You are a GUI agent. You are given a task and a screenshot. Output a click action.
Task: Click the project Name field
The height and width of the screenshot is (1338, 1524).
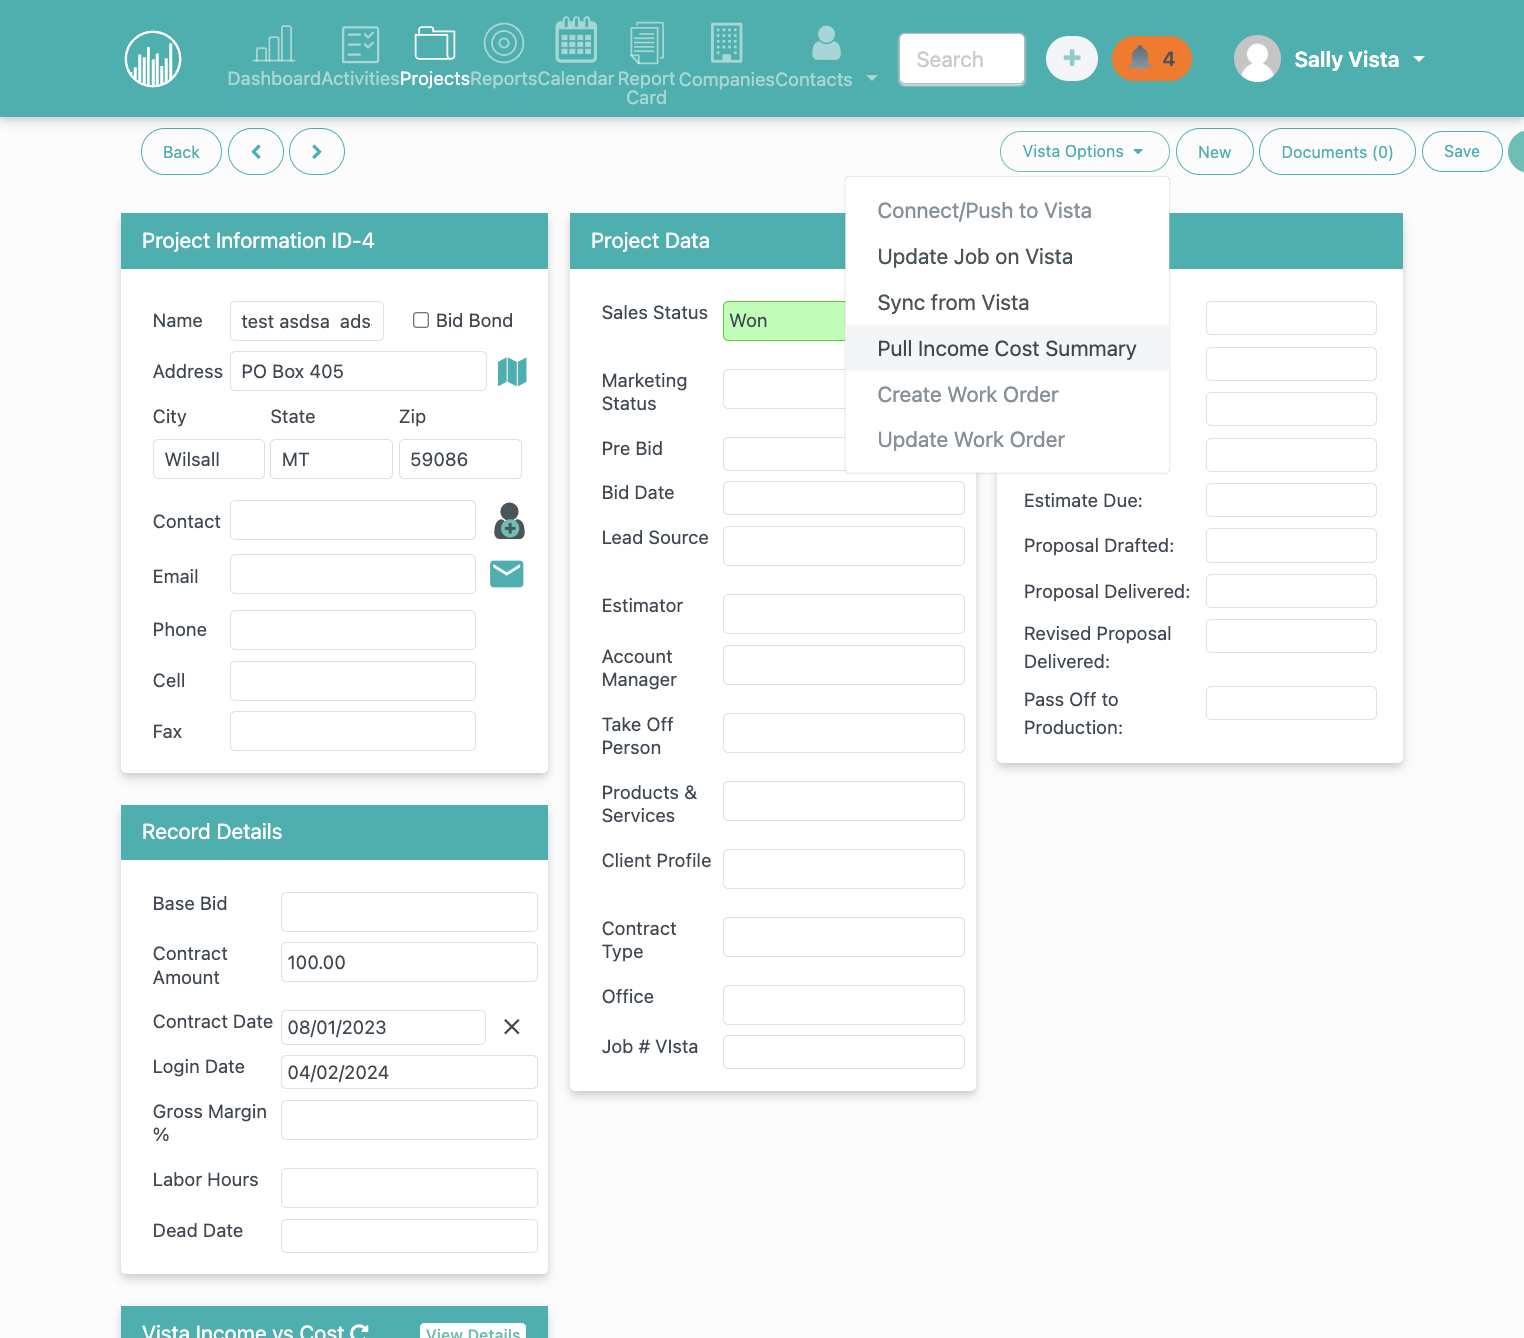pos(307,321)
